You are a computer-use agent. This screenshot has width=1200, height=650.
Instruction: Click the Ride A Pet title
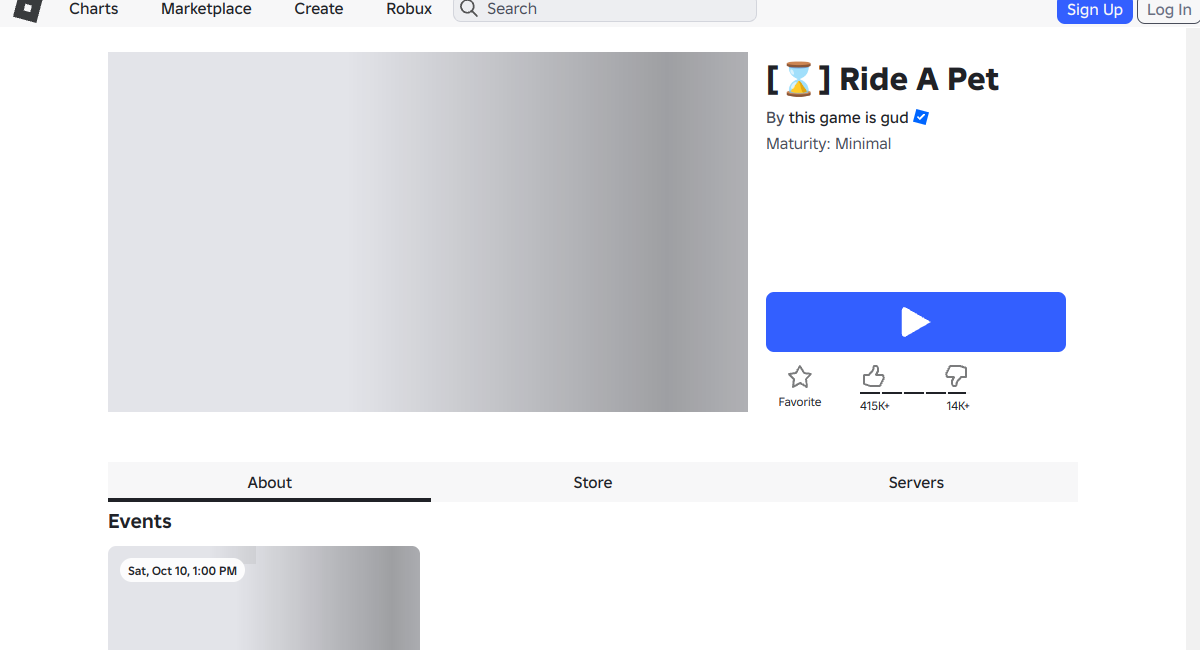tap(883, 79)
